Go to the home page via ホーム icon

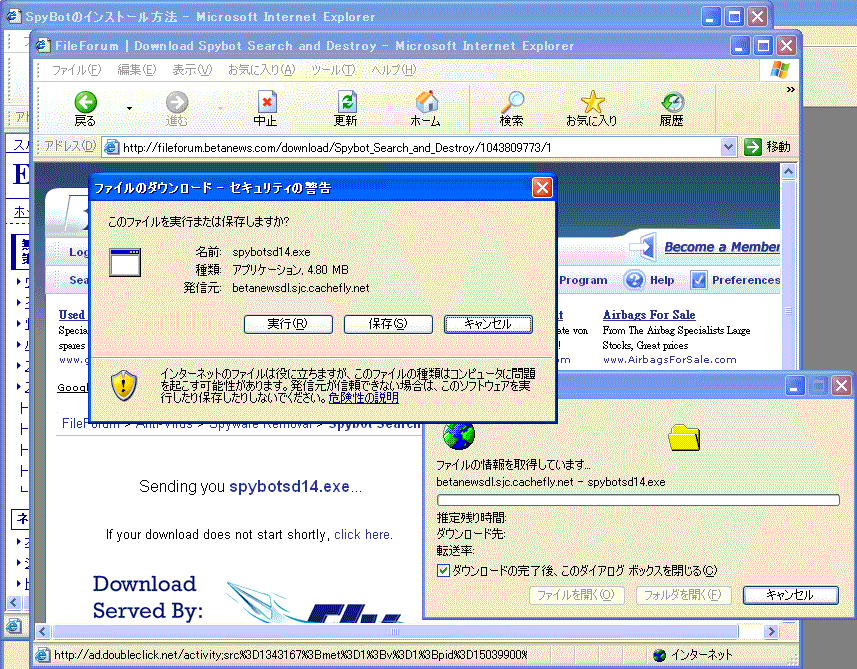(x=426, y=102)
